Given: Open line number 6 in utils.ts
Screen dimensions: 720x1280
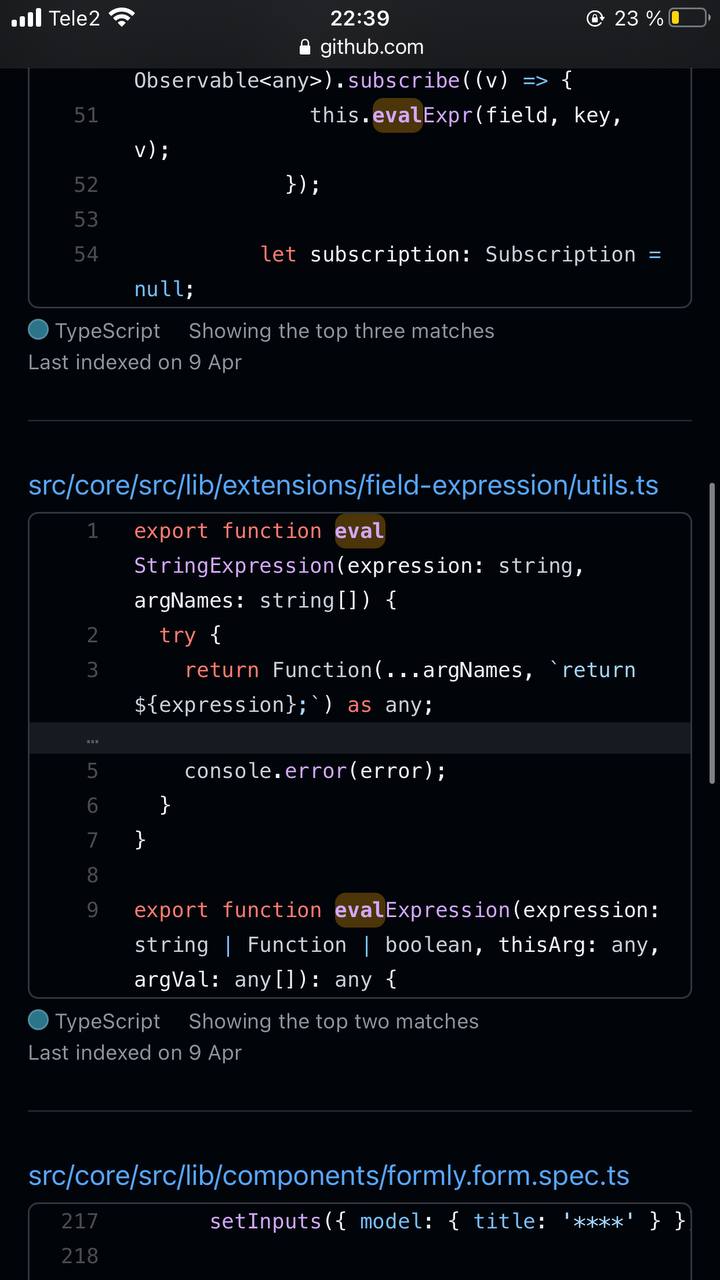Looking at the screenshot, I should tap(93, 805).
